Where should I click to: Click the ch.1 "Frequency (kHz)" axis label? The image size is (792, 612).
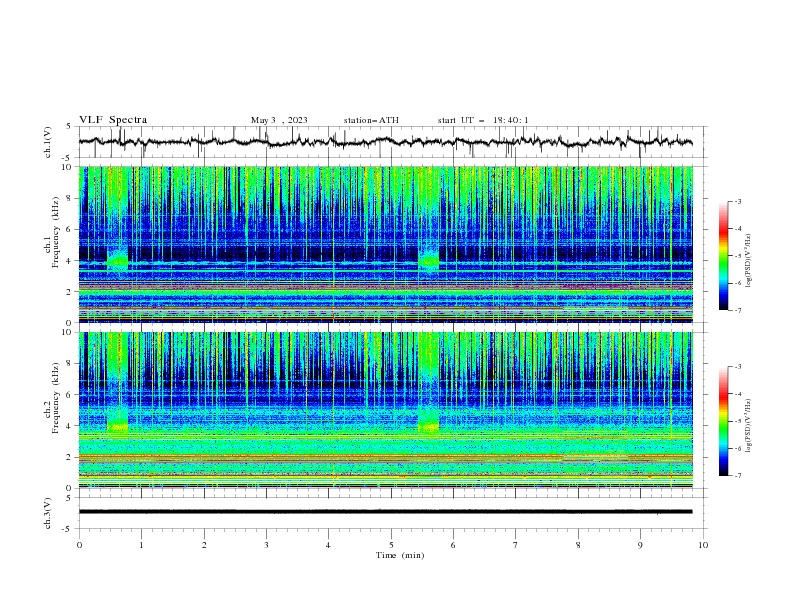[56, 233]
